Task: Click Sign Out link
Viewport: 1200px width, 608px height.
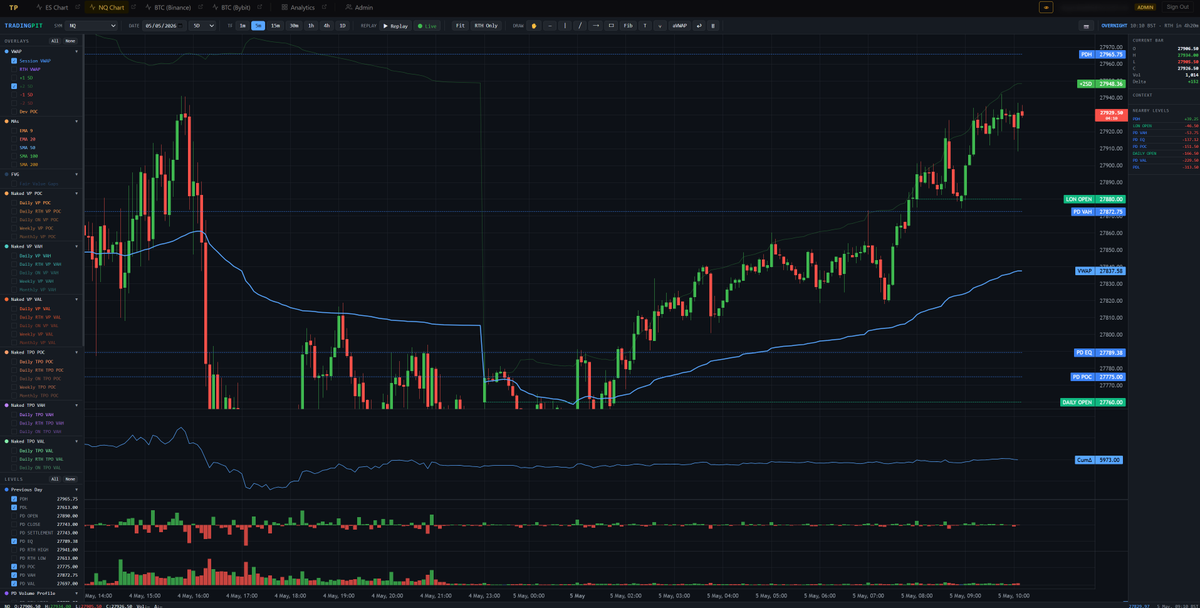Action: pos(1177,7)
